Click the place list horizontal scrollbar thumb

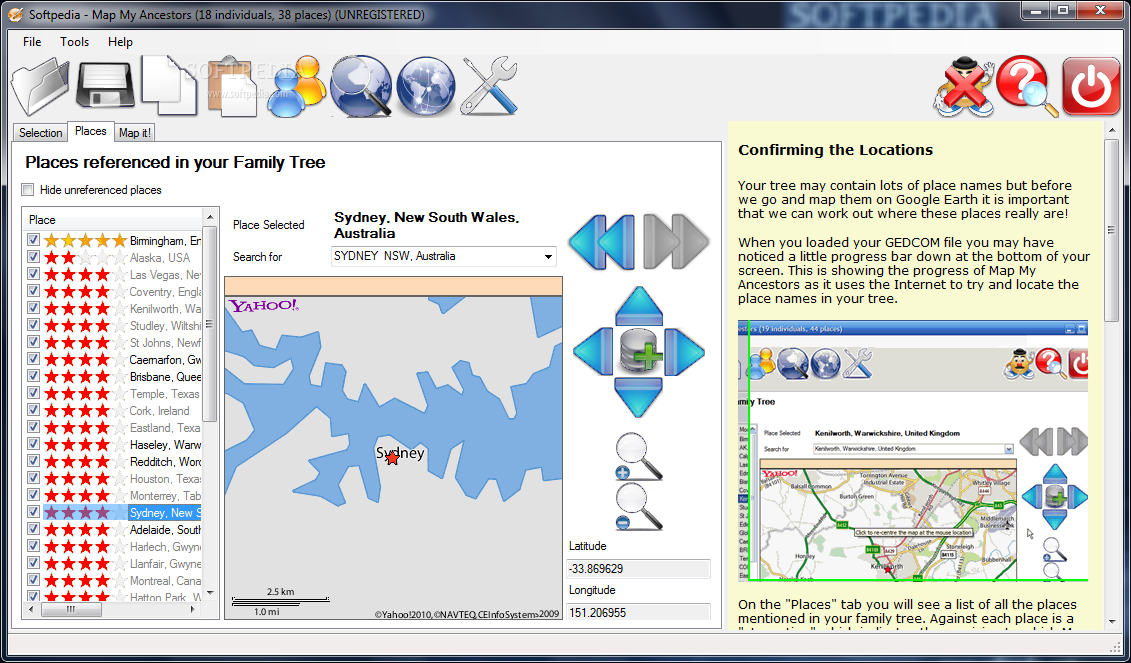point(71,610)
